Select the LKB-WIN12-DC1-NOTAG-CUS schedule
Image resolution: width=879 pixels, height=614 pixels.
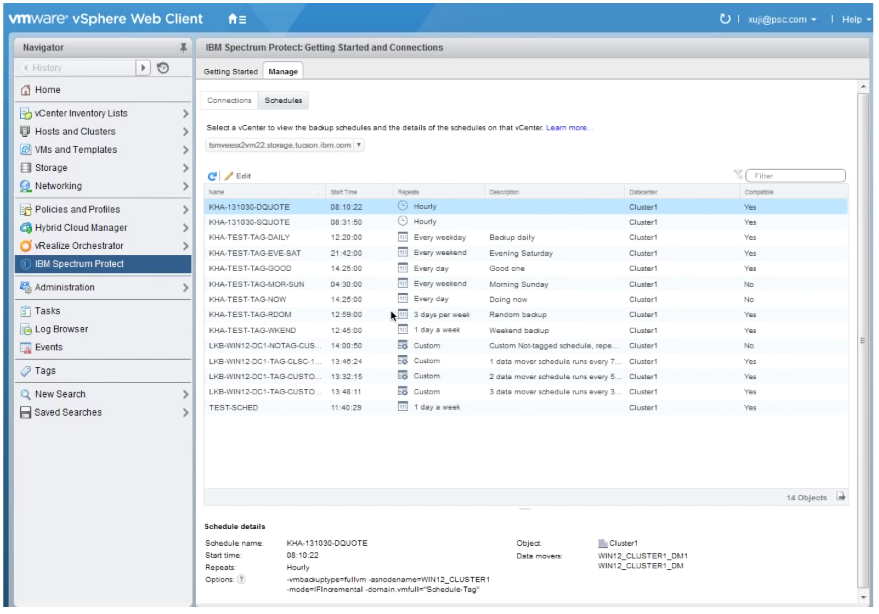[x=526, y=346]
